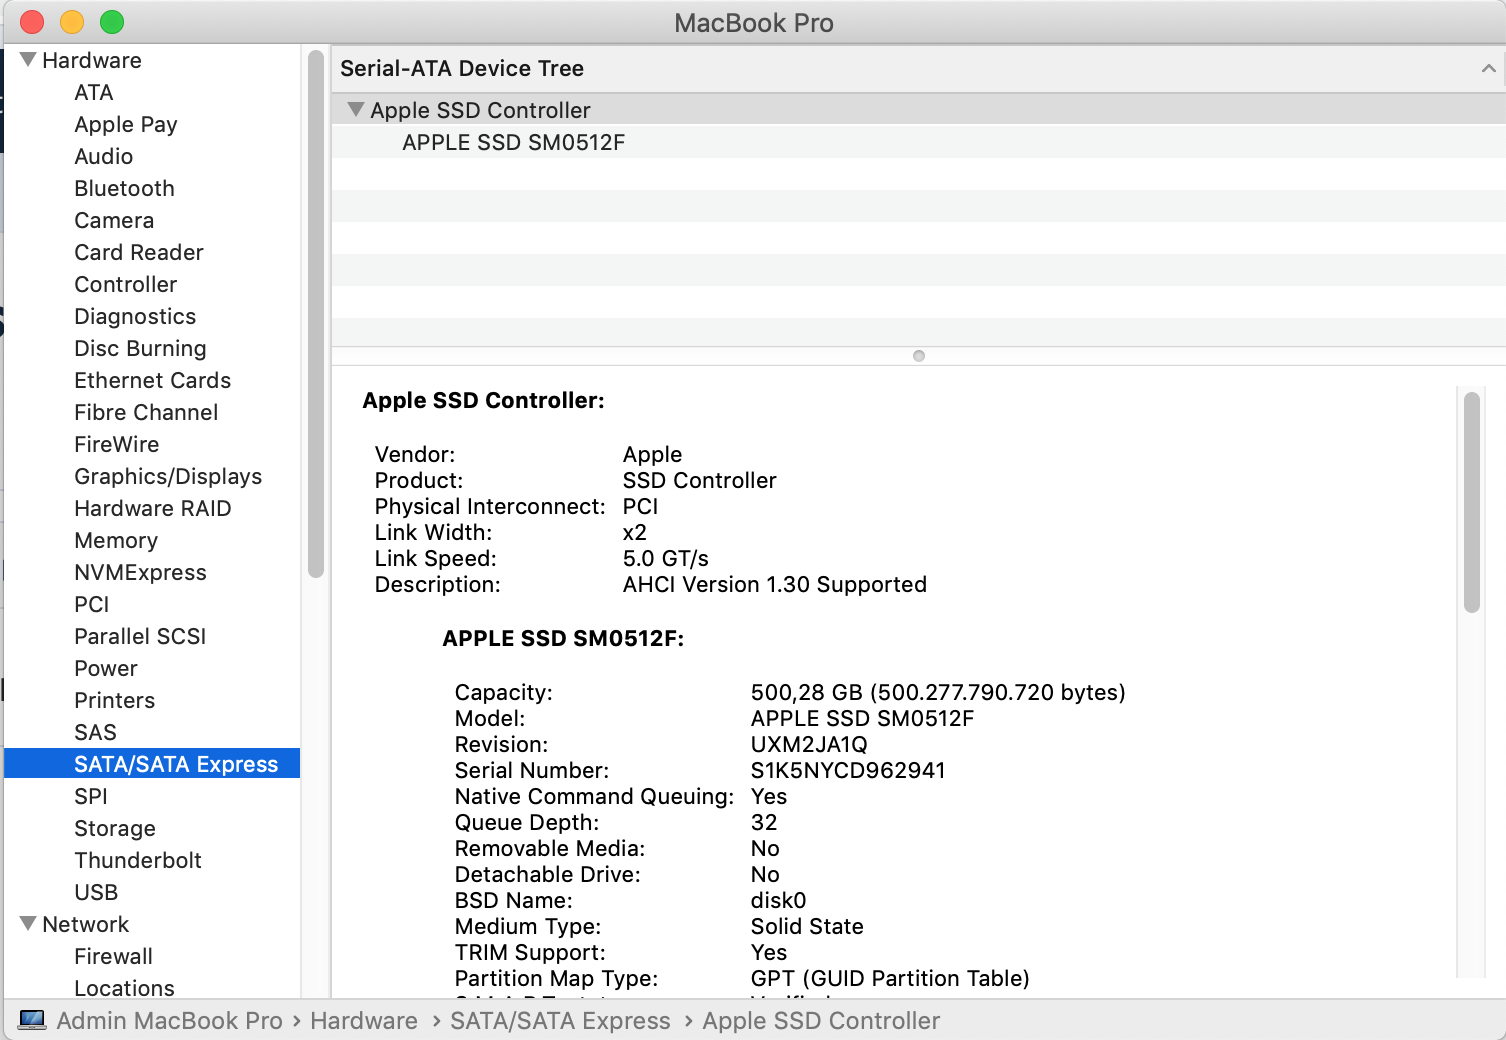The height and width of the screenshot is (1040, 1506).
Task: Collapse the Network section triangle
Action: pyautogui.click(x=28, y=924)
